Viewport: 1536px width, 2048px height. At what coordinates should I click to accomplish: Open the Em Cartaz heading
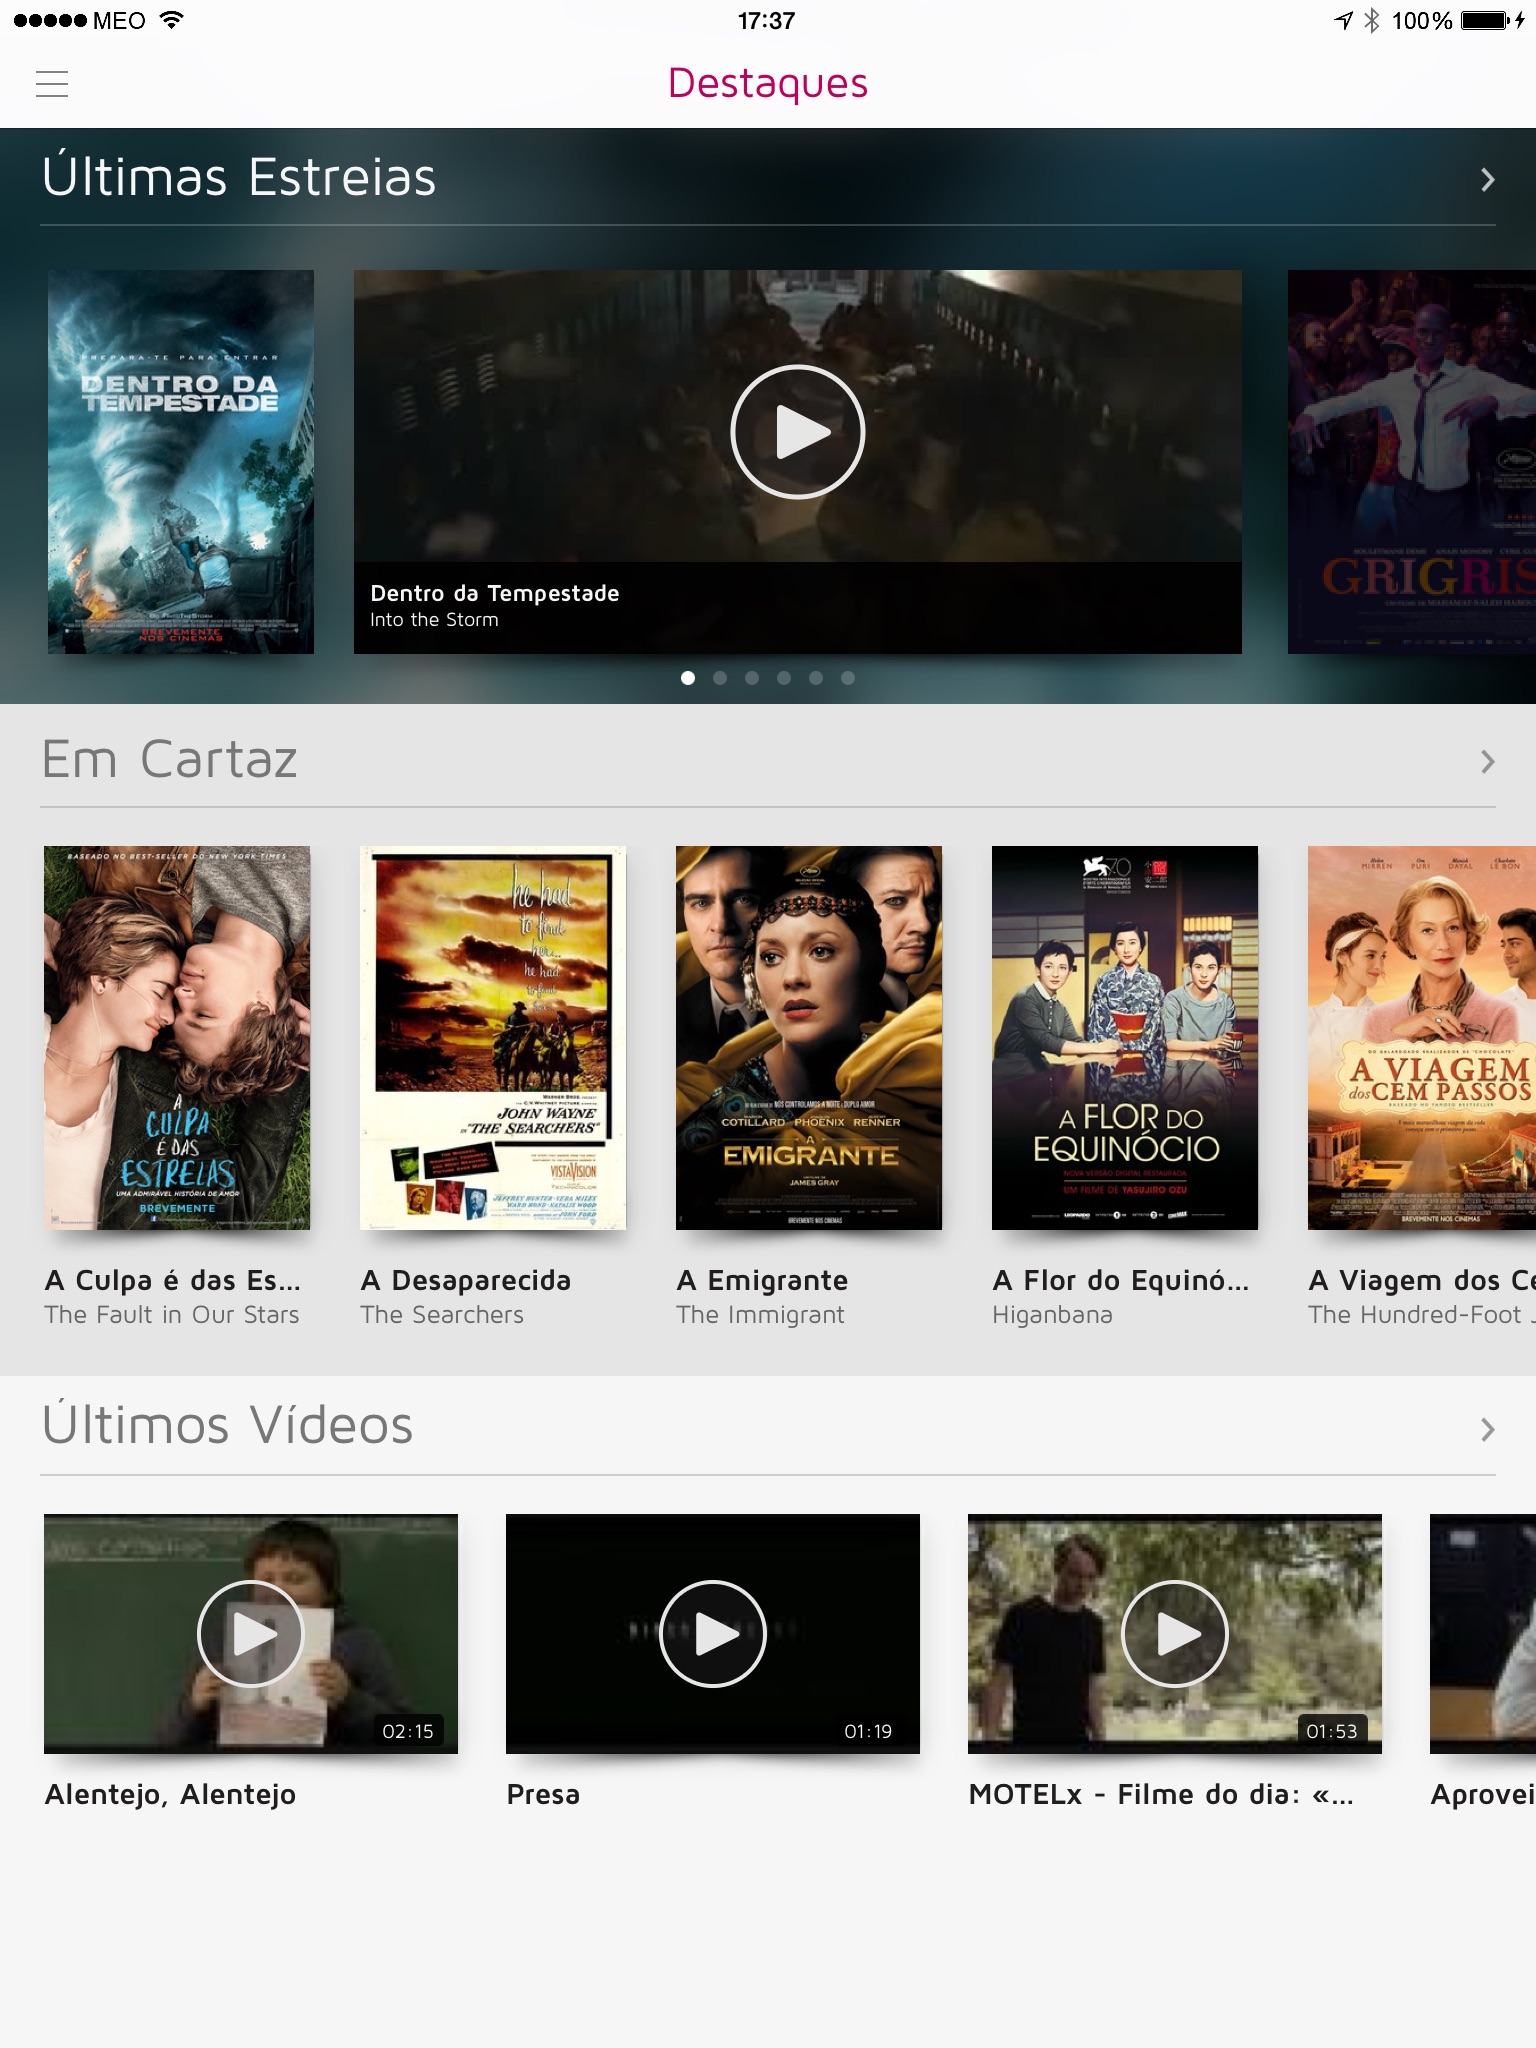170,759
